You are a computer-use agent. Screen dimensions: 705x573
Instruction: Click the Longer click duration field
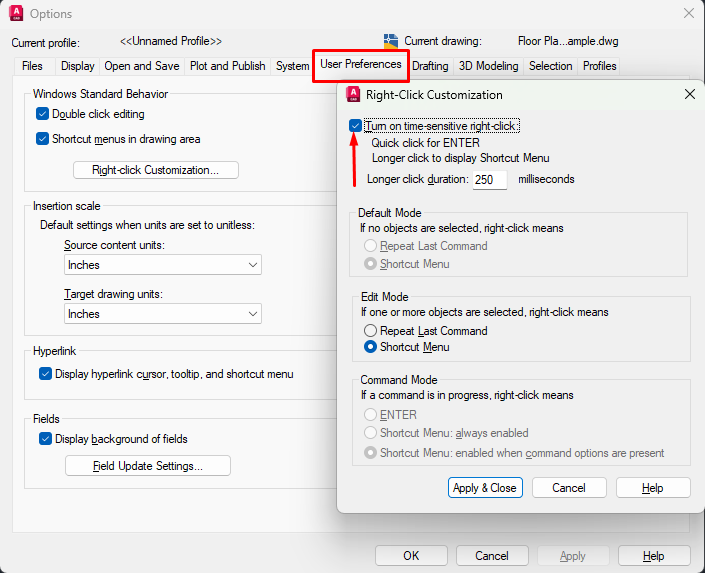490,179
